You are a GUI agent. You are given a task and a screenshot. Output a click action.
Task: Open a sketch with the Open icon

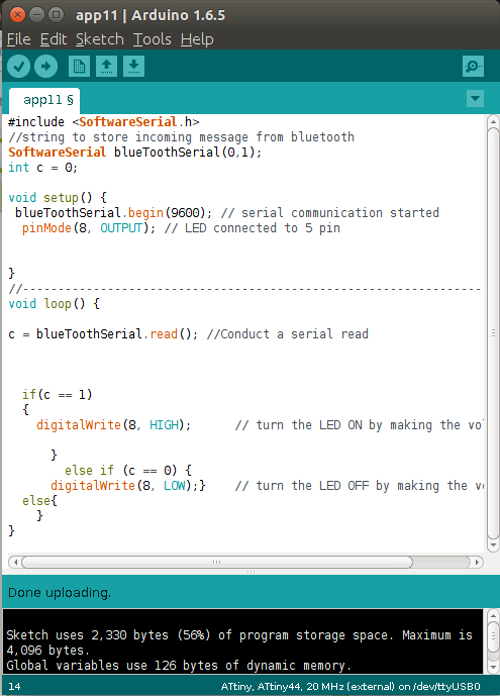[x=107, y=67]
